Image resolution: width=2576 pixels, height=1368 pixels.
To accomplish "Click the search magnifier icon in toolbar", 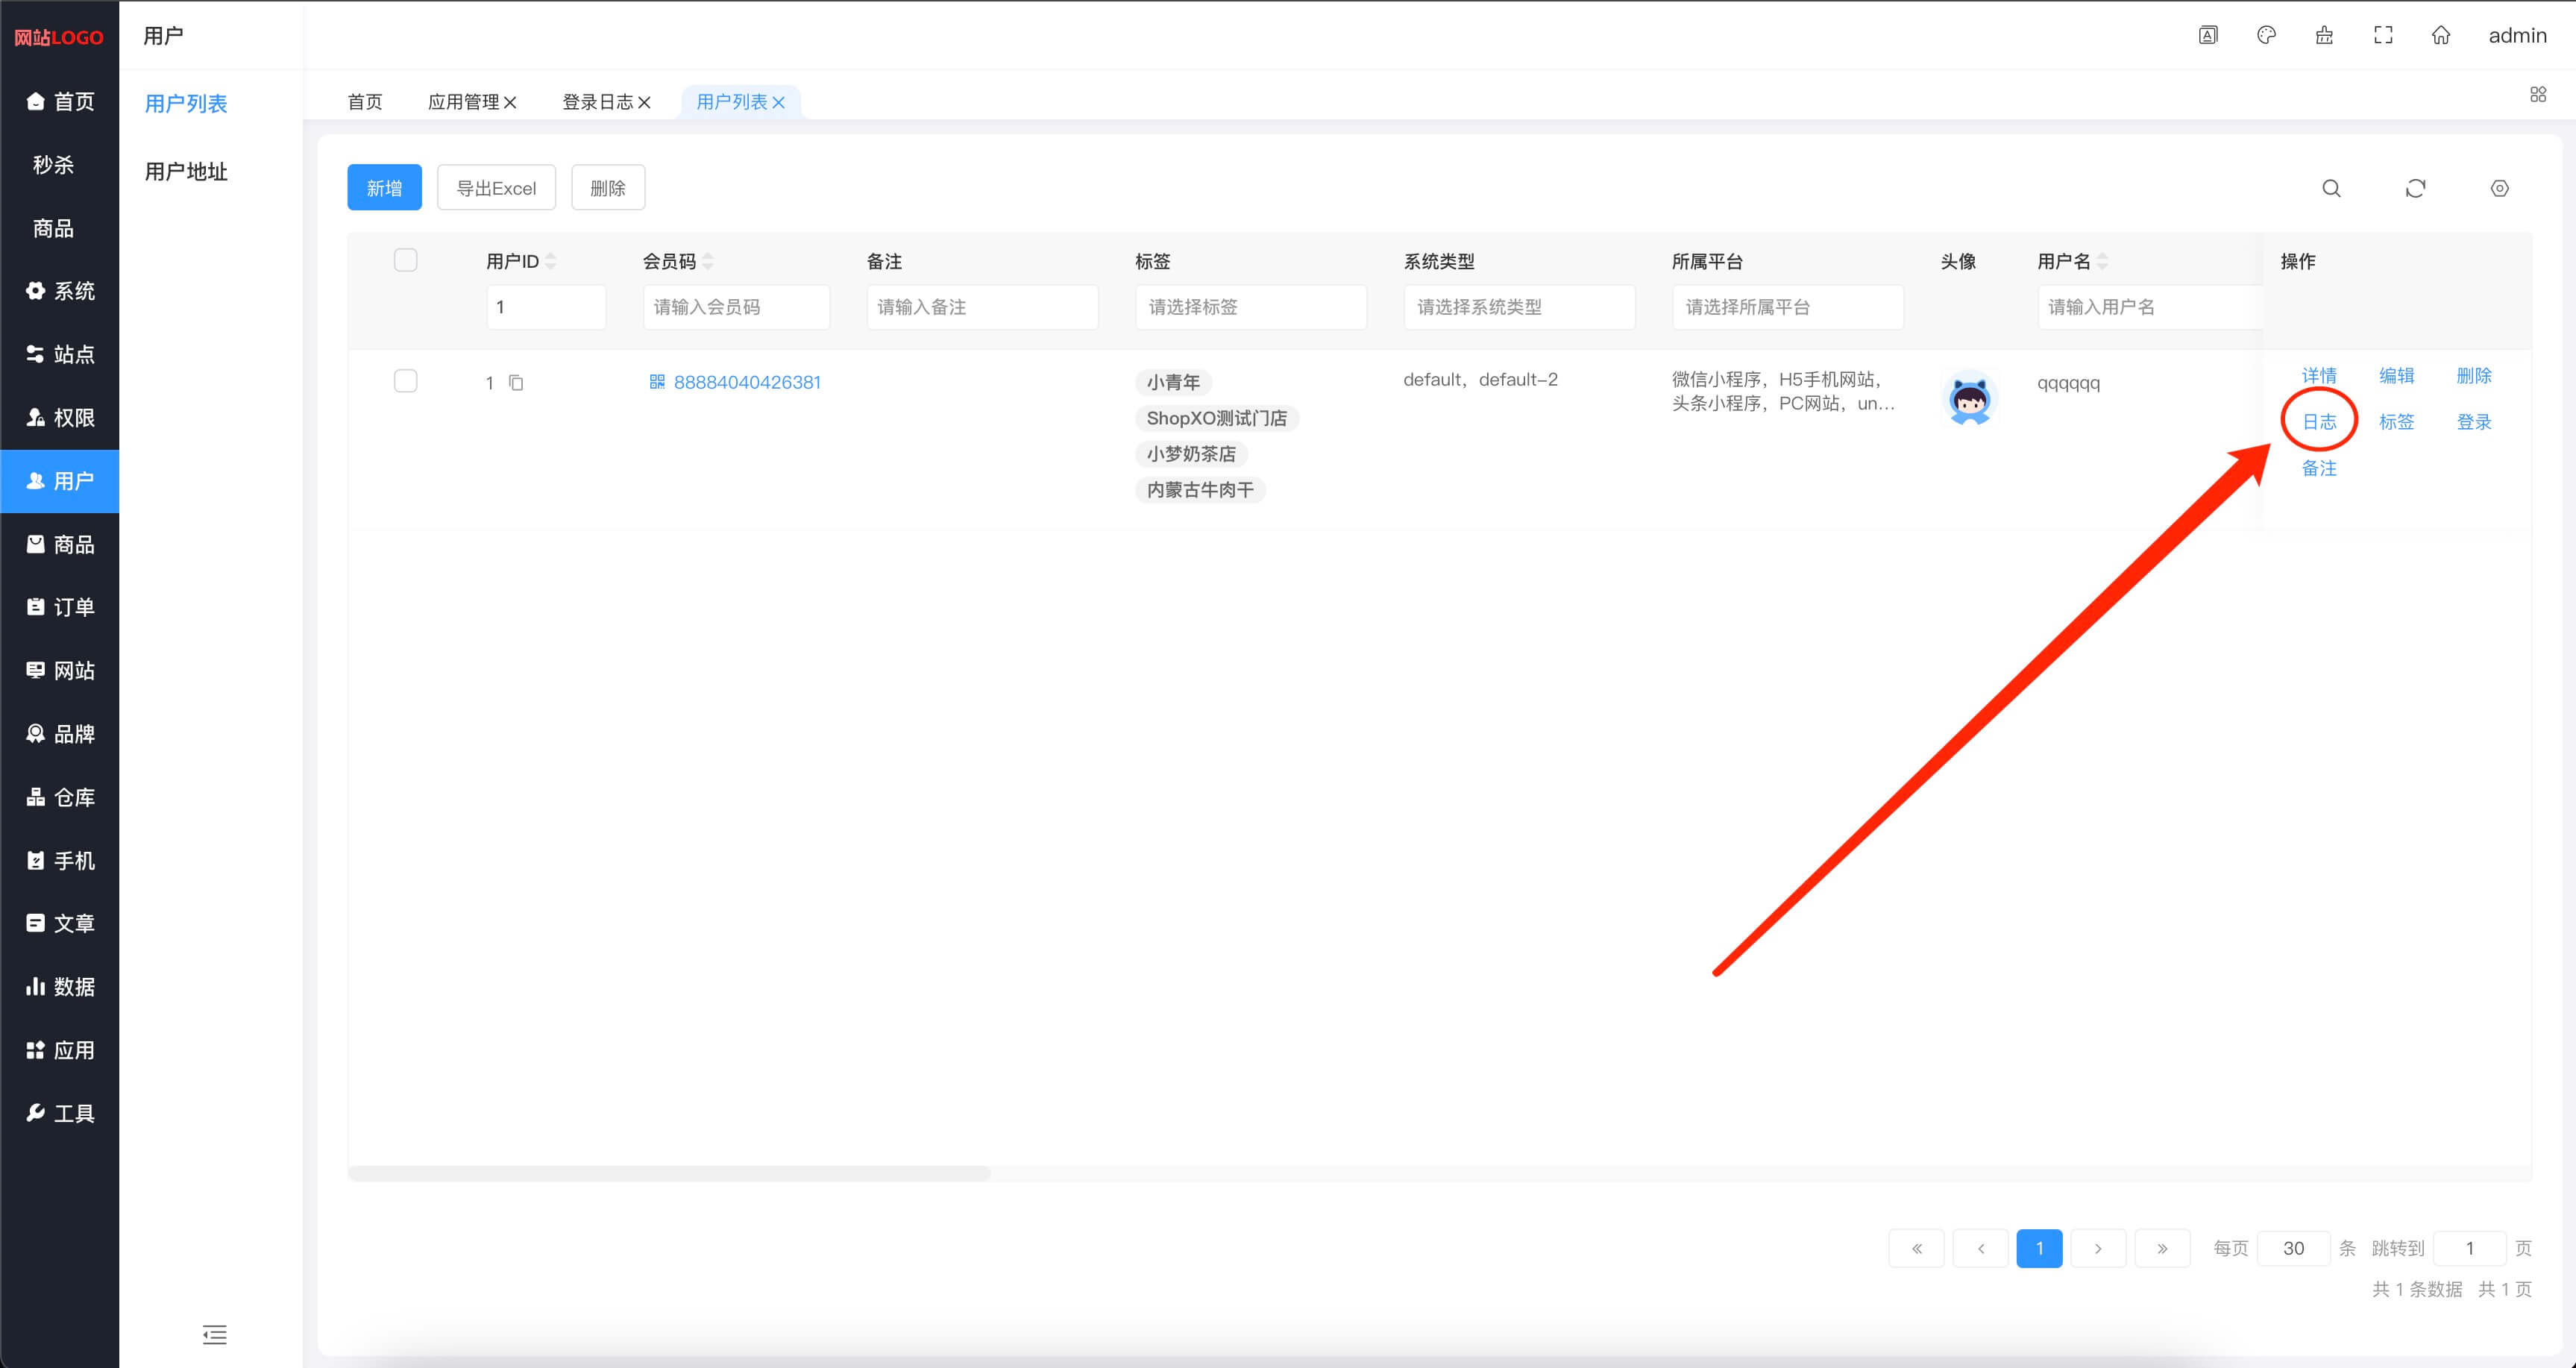I will pos(2331,188).
